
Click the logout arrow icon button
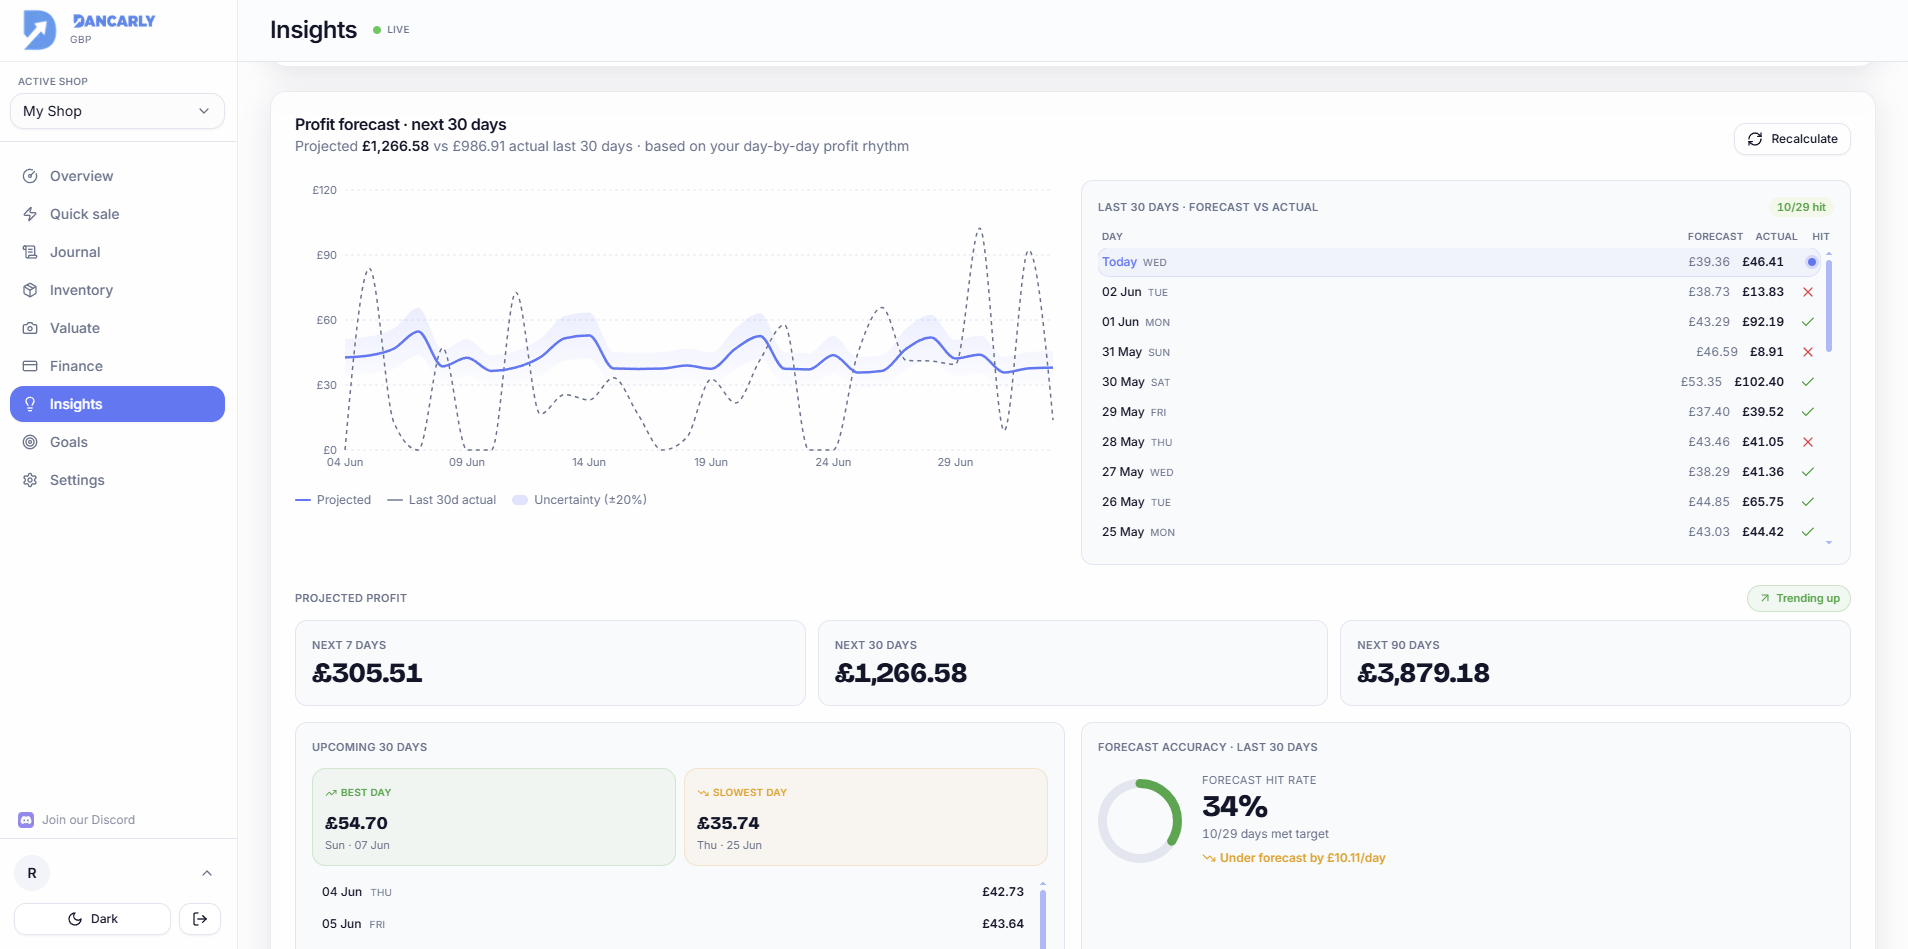point(200,919)
